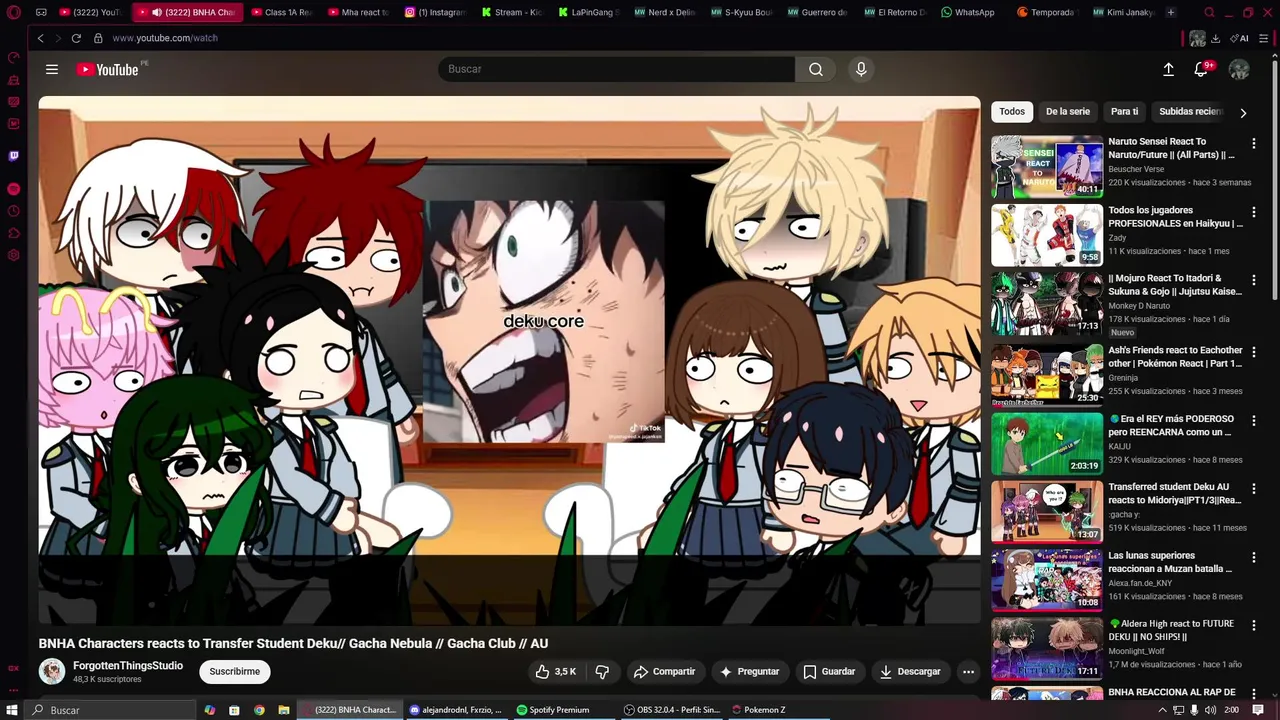1280x720 pixels.
Task: Open the YouTube account avatar menu
Action: pyautogui.click(x=1239, y=69)
